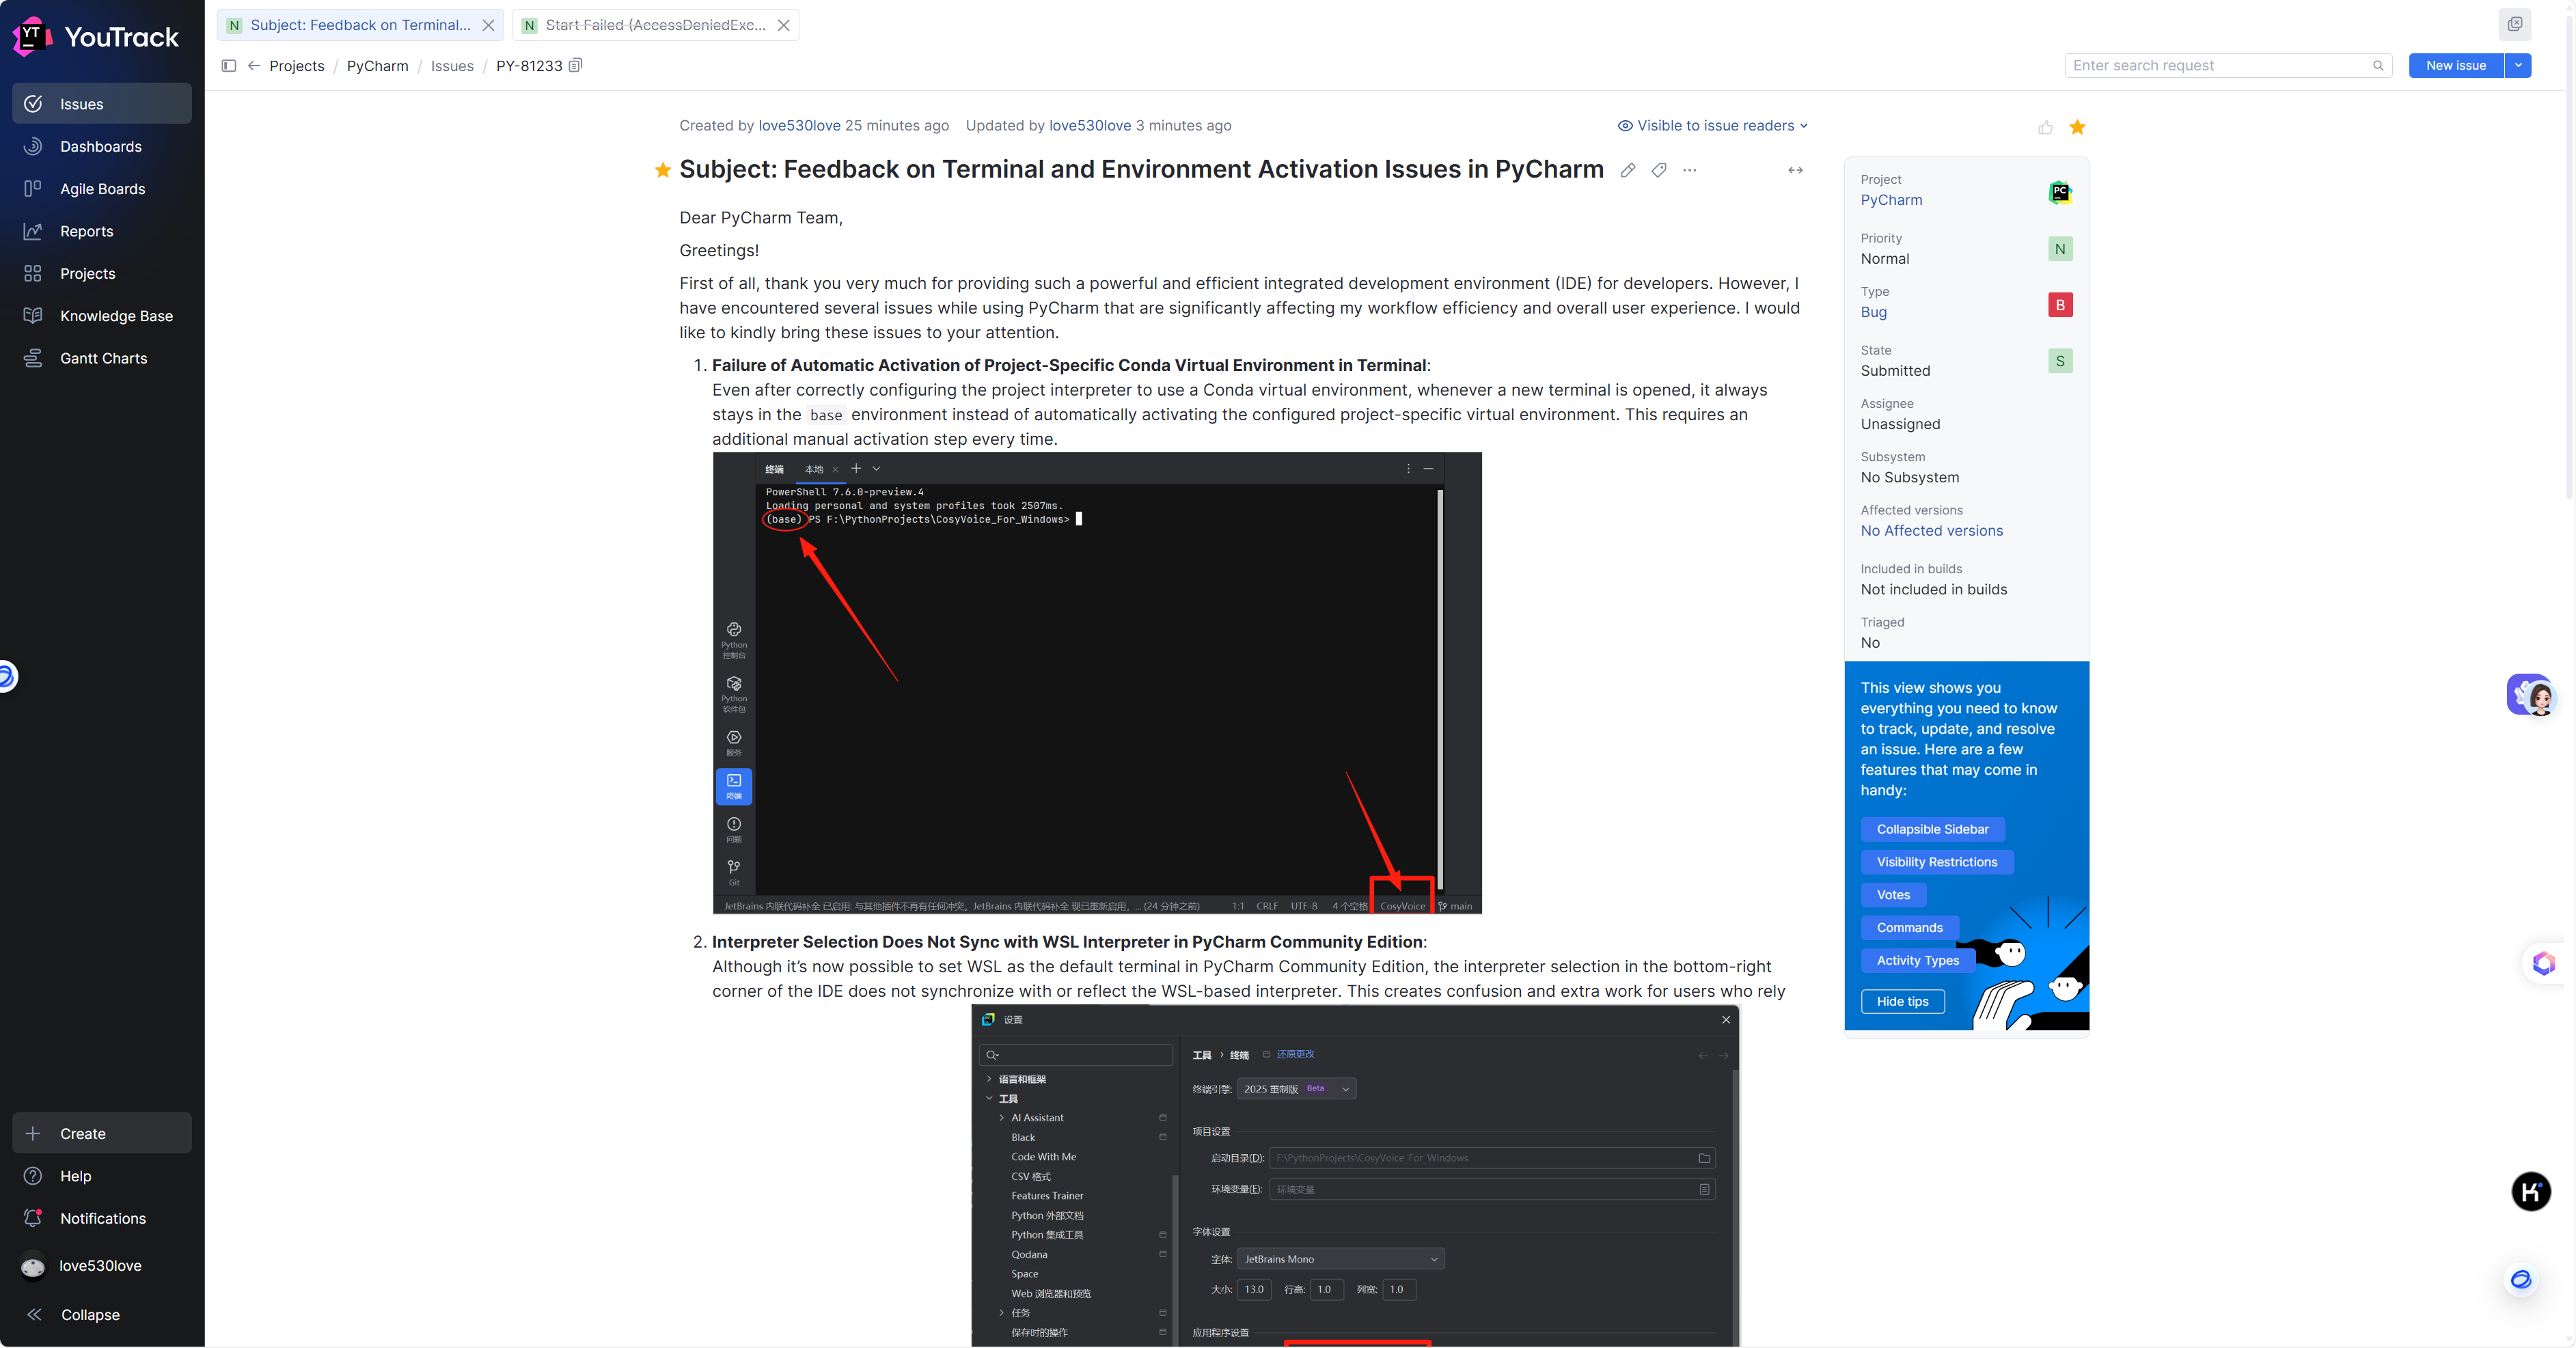Toggle the full-width expand arrows icon

click(x=1795, y=170)
